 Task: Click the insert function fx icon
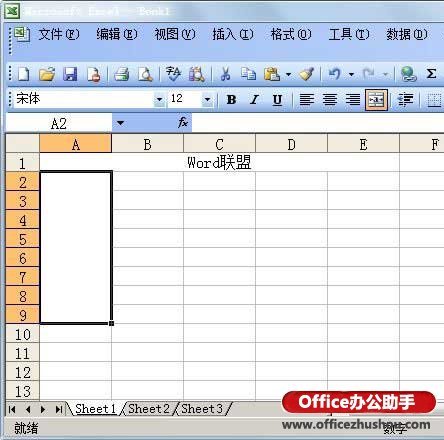pyautogui.click(x=183, y=123)
